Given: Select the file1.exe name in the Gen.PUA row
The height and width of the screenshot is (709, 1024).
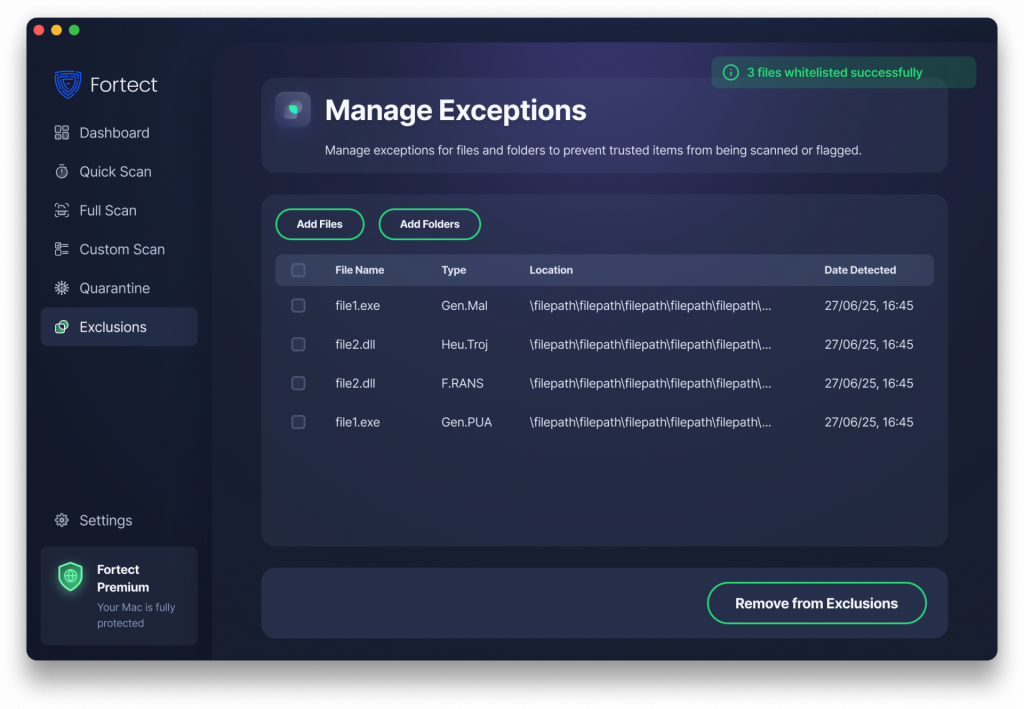Looking at the screenshot, I should coord(358,422).
